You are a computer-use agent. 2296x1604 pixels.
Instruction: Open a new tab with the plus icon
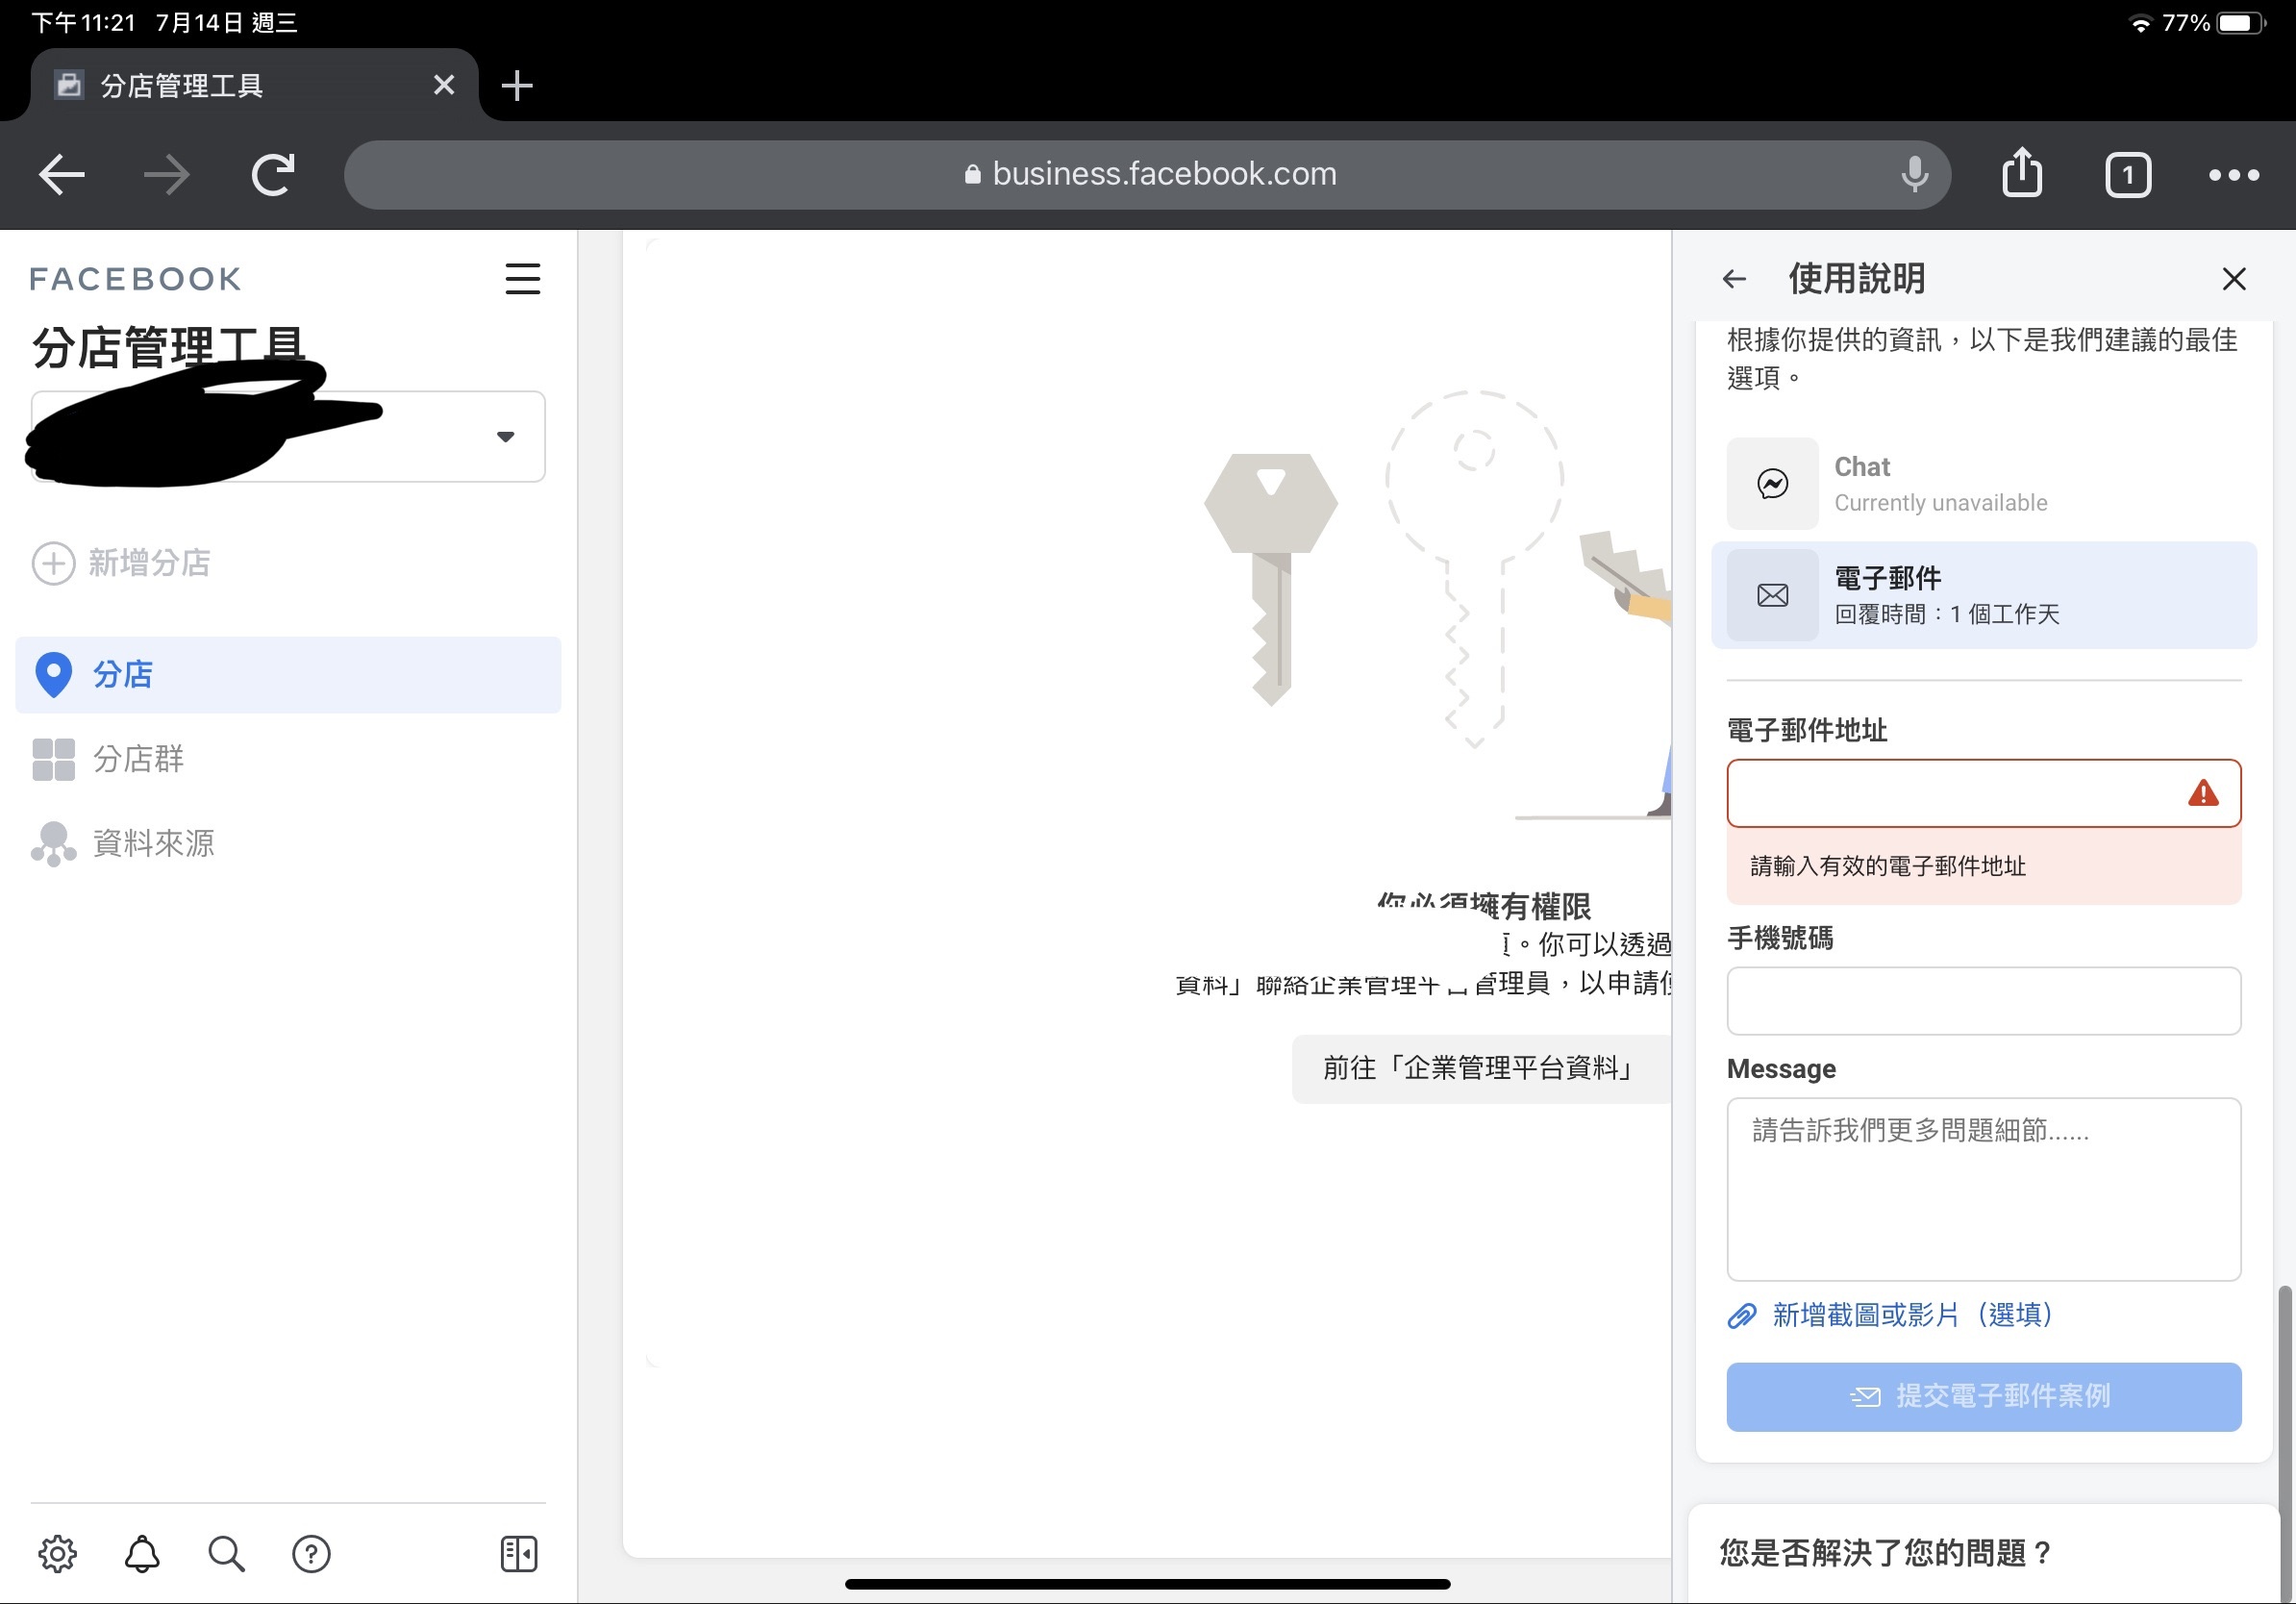point(517,86)
